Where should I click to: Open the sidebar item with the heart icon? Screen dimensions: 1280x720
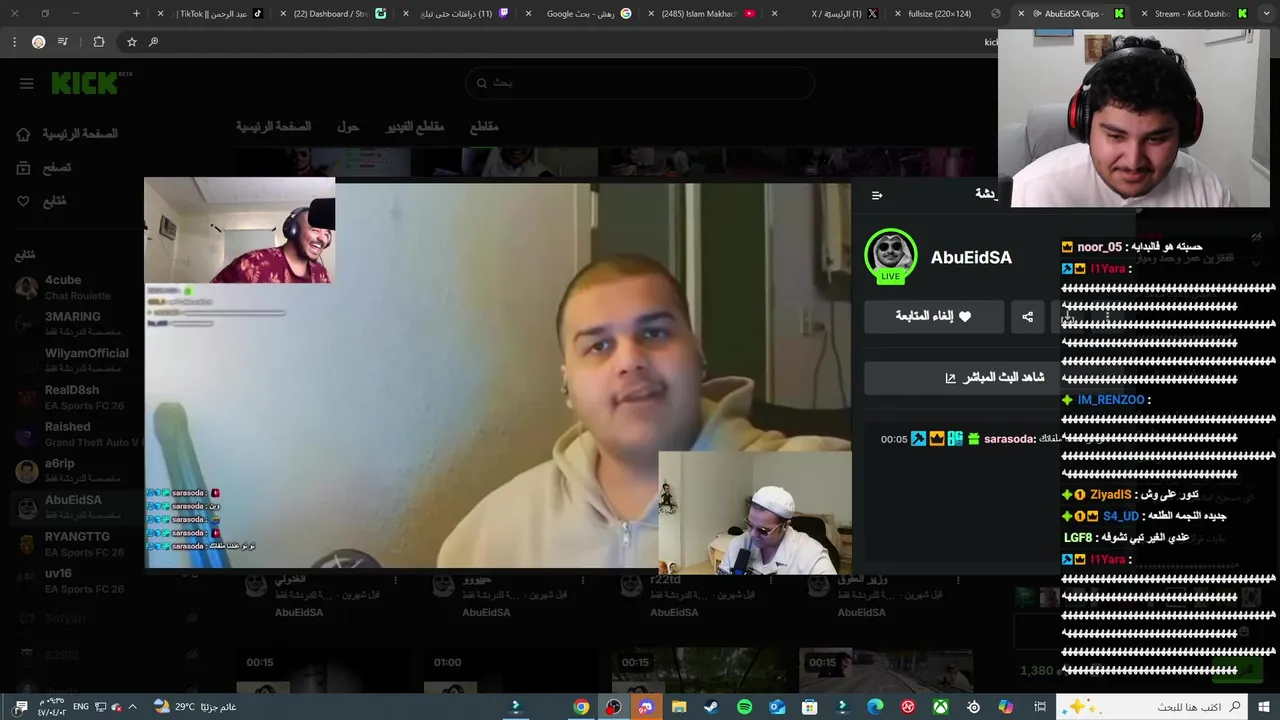click(42, 201)
